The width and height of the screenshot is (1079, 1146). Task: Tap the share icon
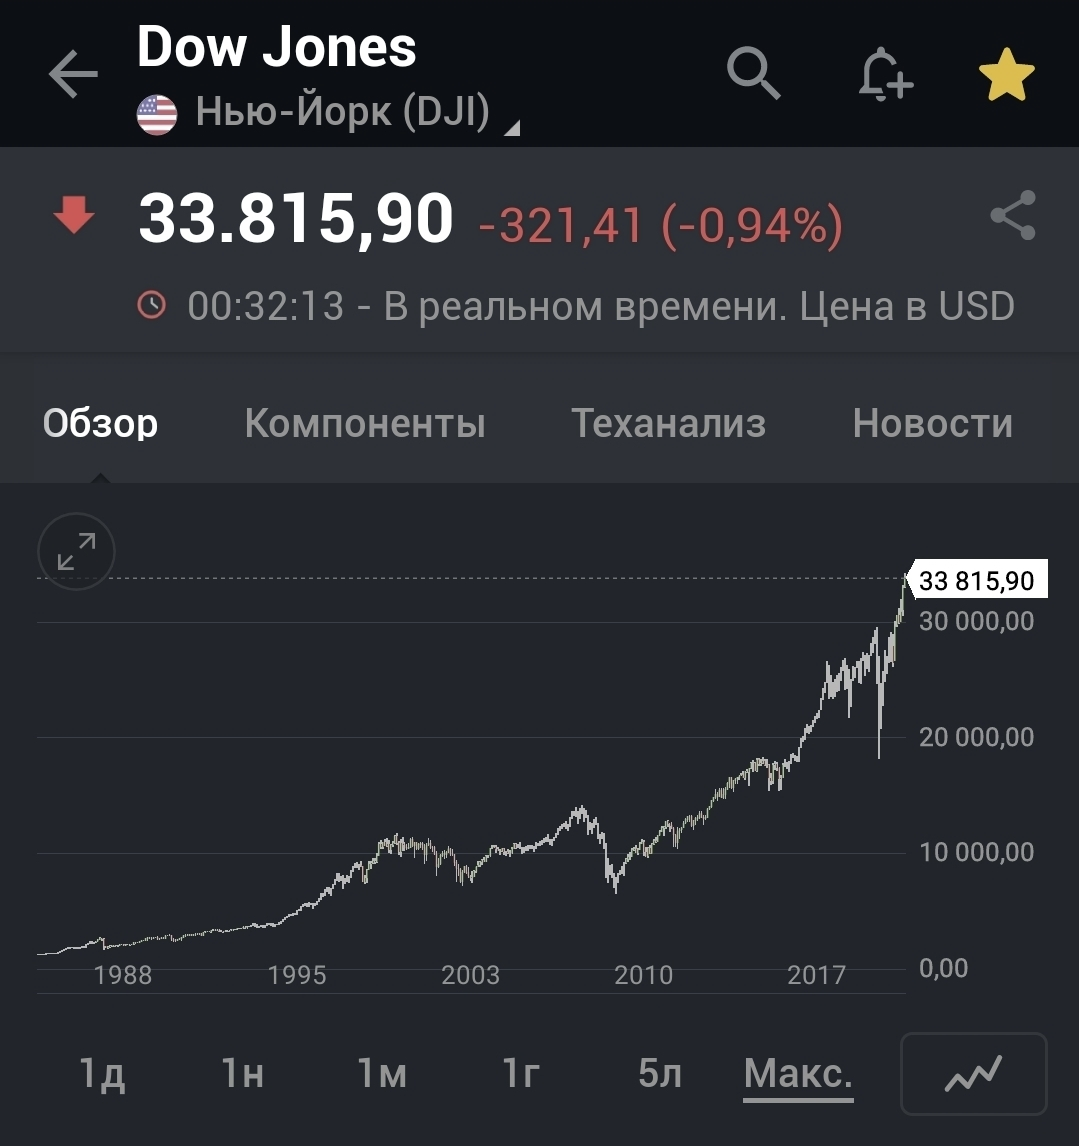click(1012, 216)
